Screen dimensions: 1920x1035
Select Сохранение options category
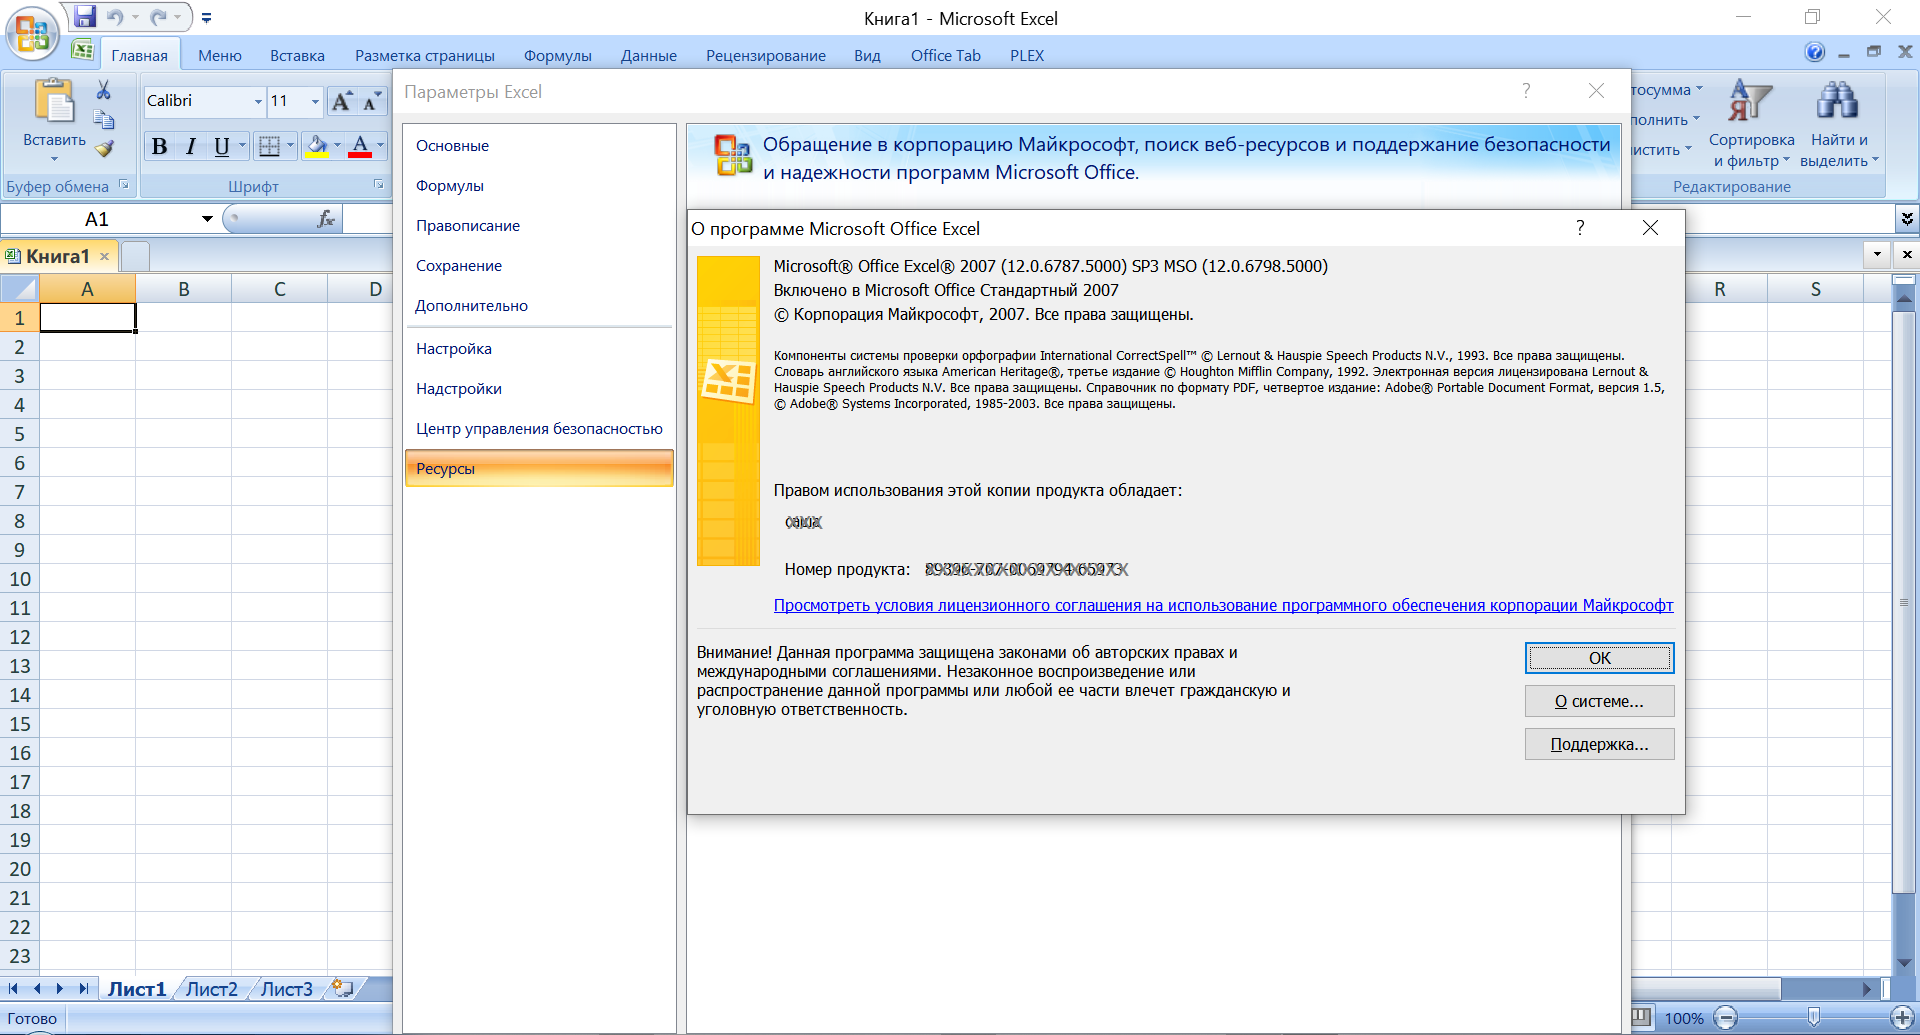click(x=539, y=266)
